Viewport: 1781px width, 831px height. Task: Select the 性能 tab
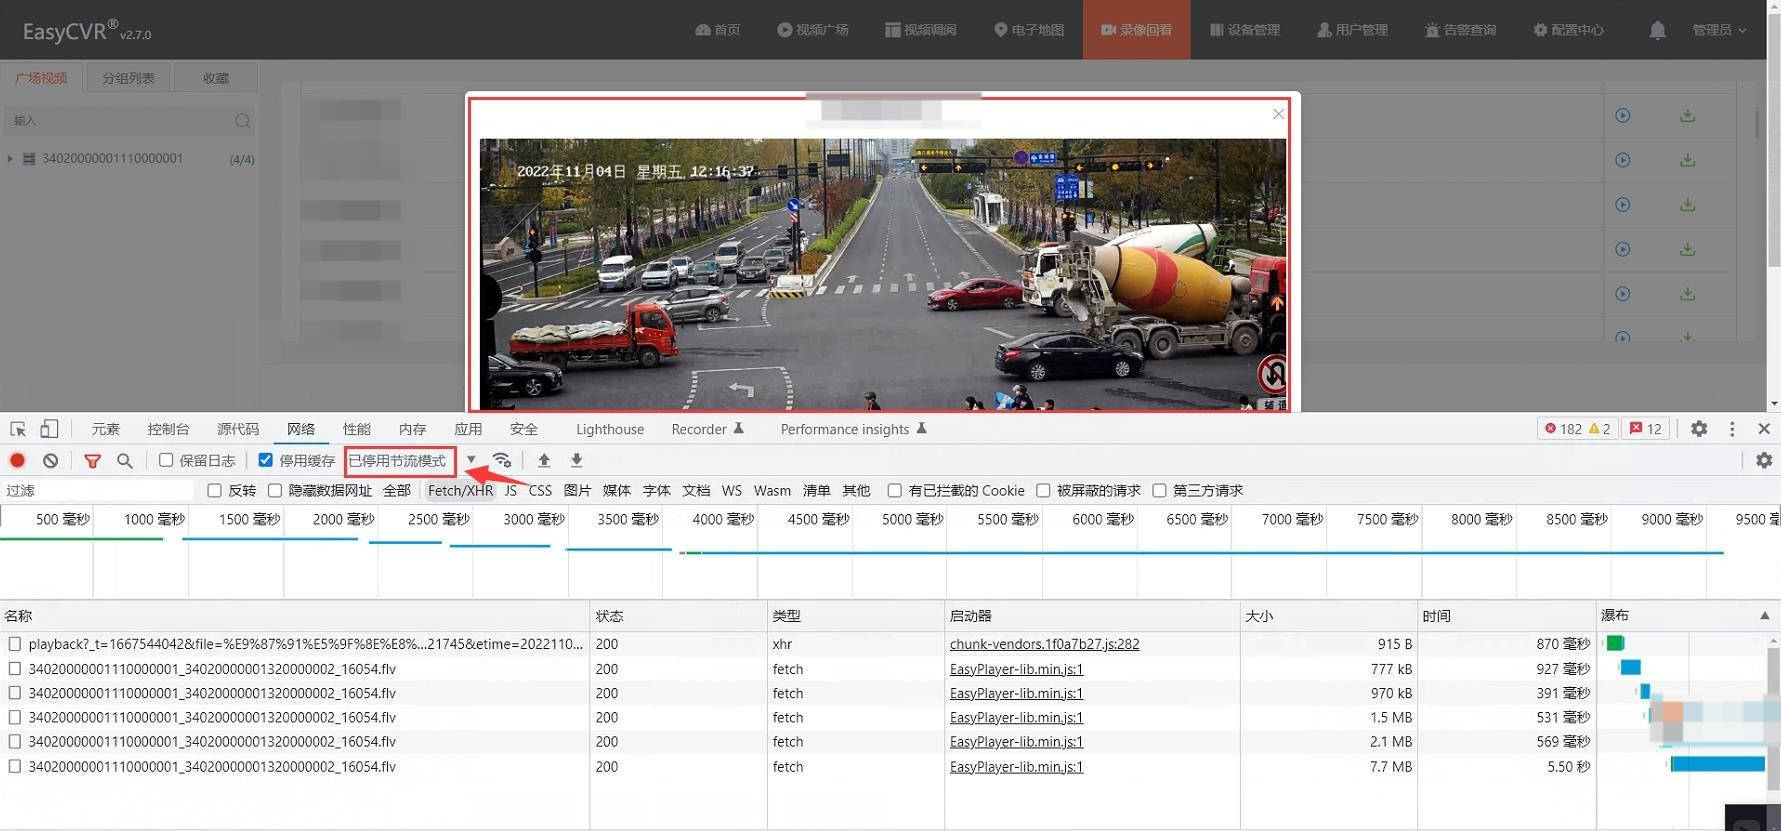[x=356, y=429]
